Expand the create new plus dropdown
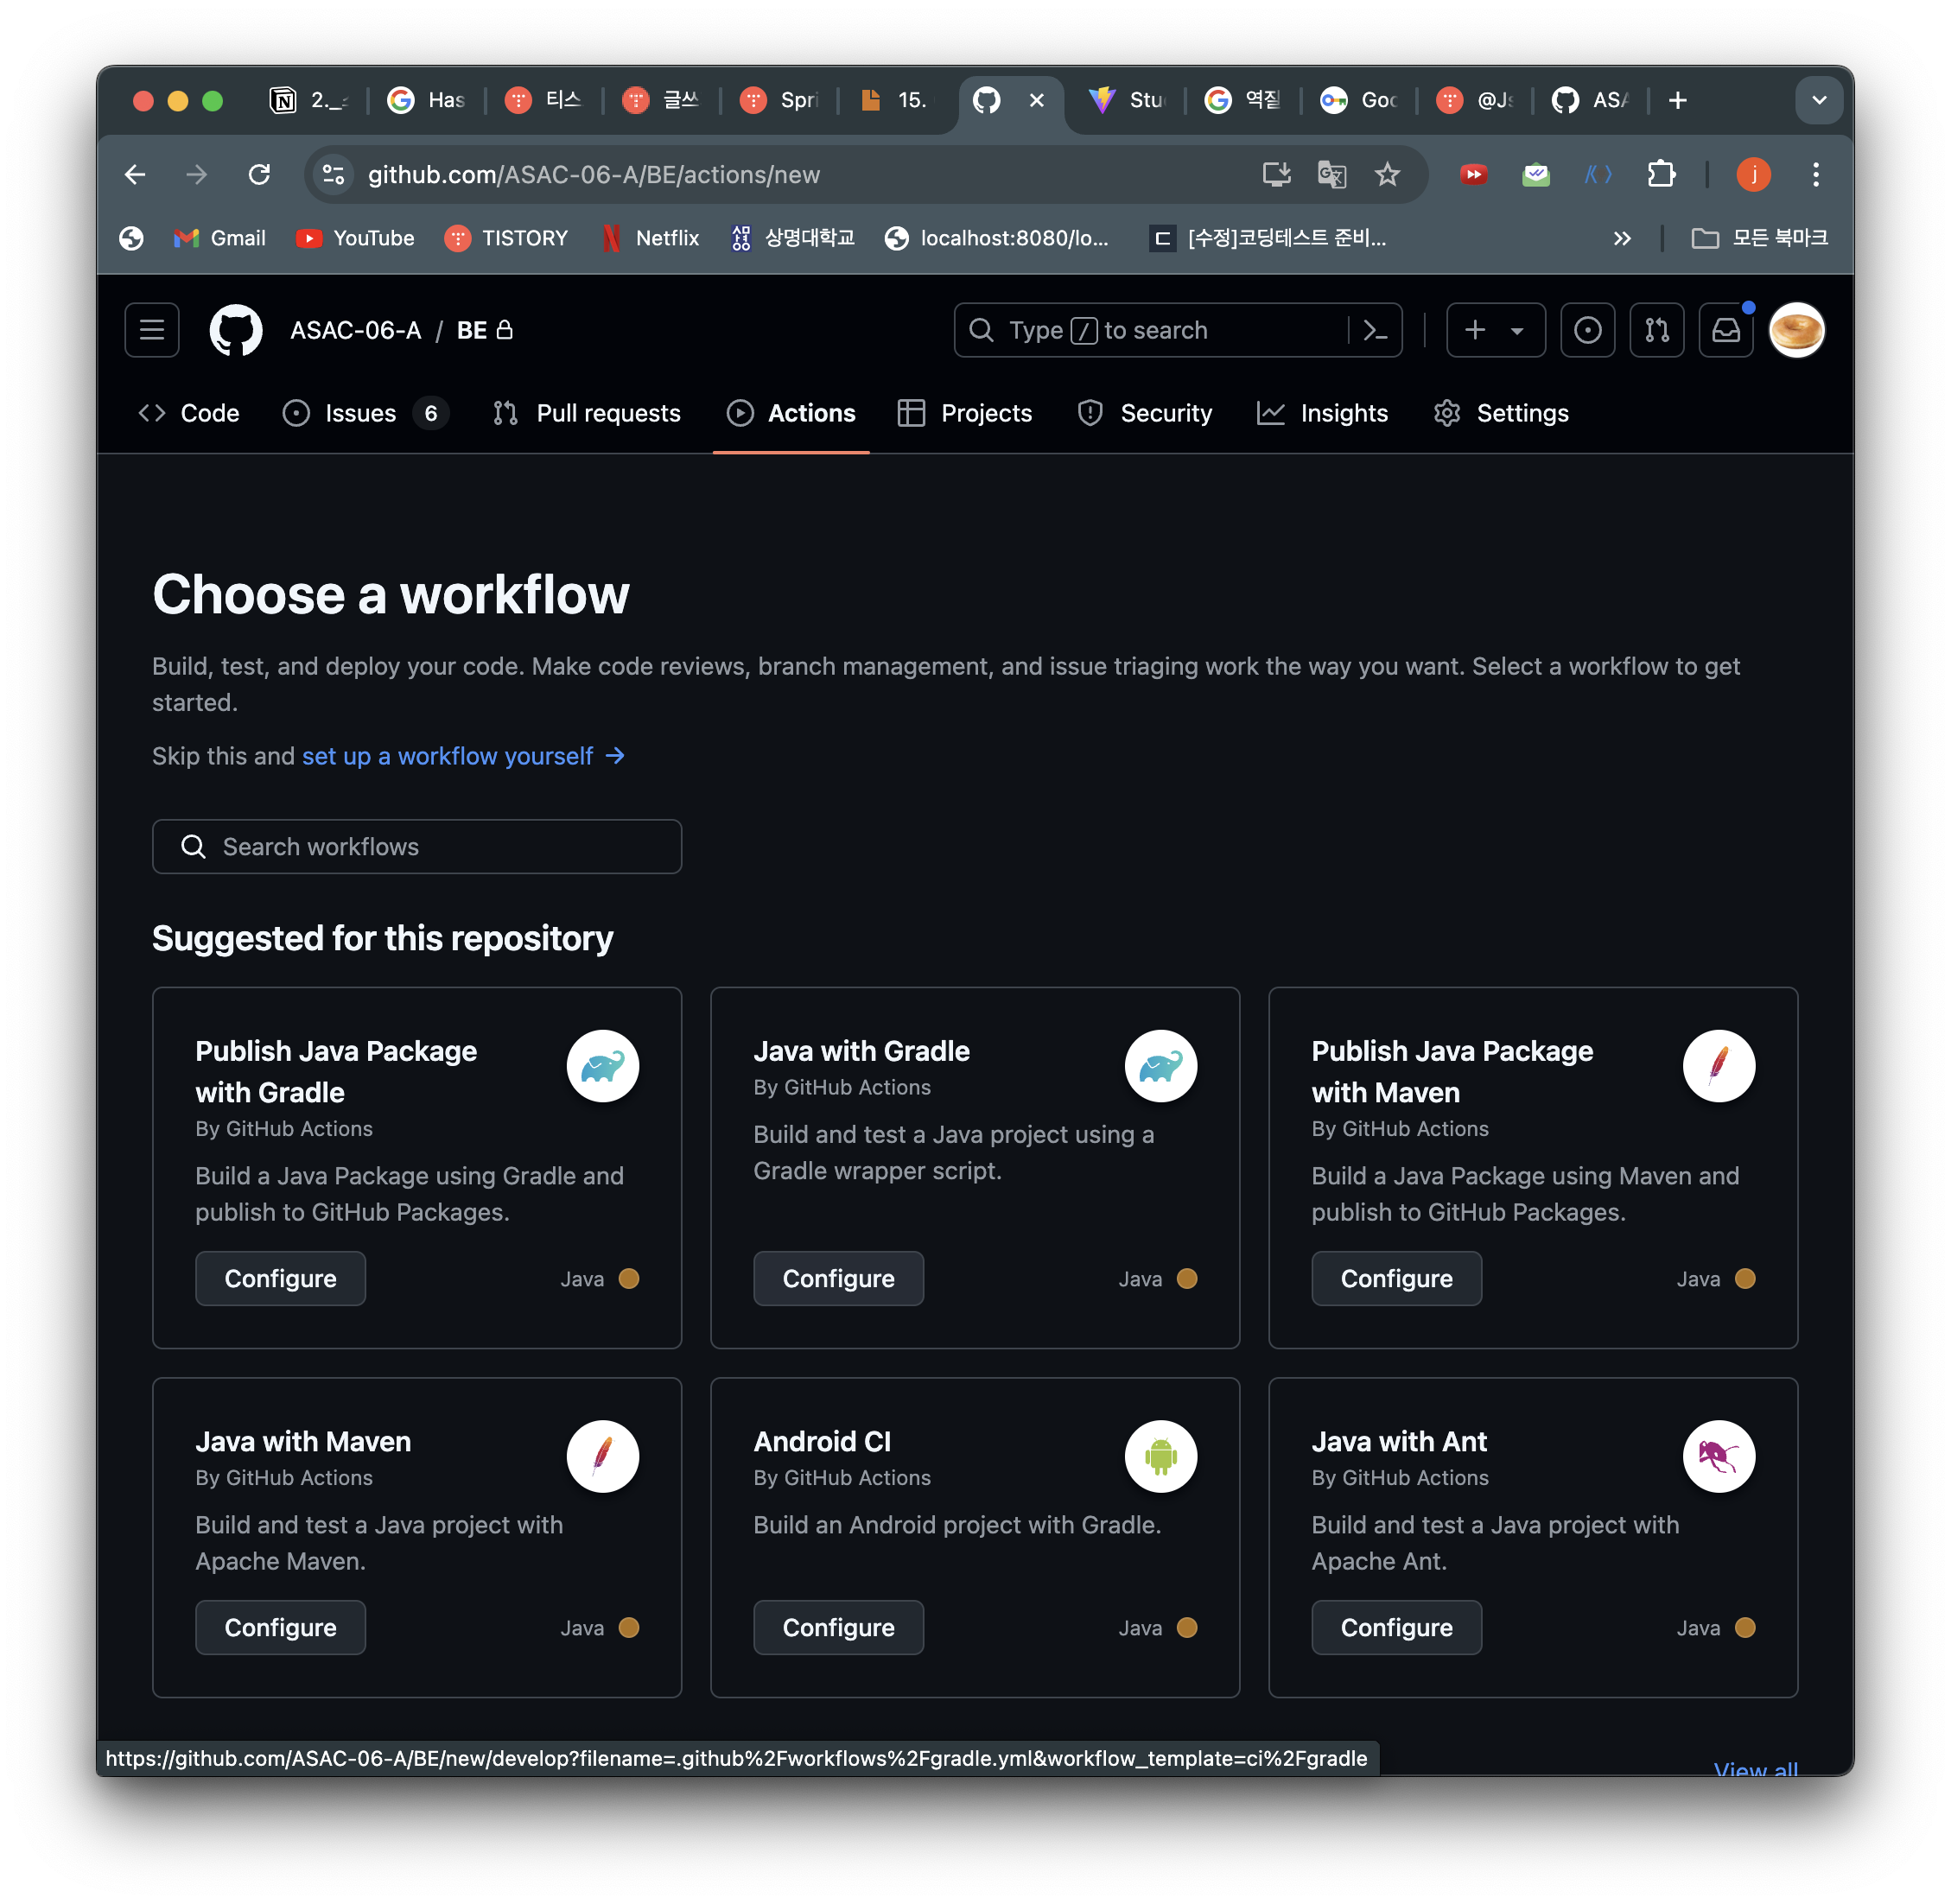The width and height of the screenshot is (1951, 1904). click(1495, 330)
